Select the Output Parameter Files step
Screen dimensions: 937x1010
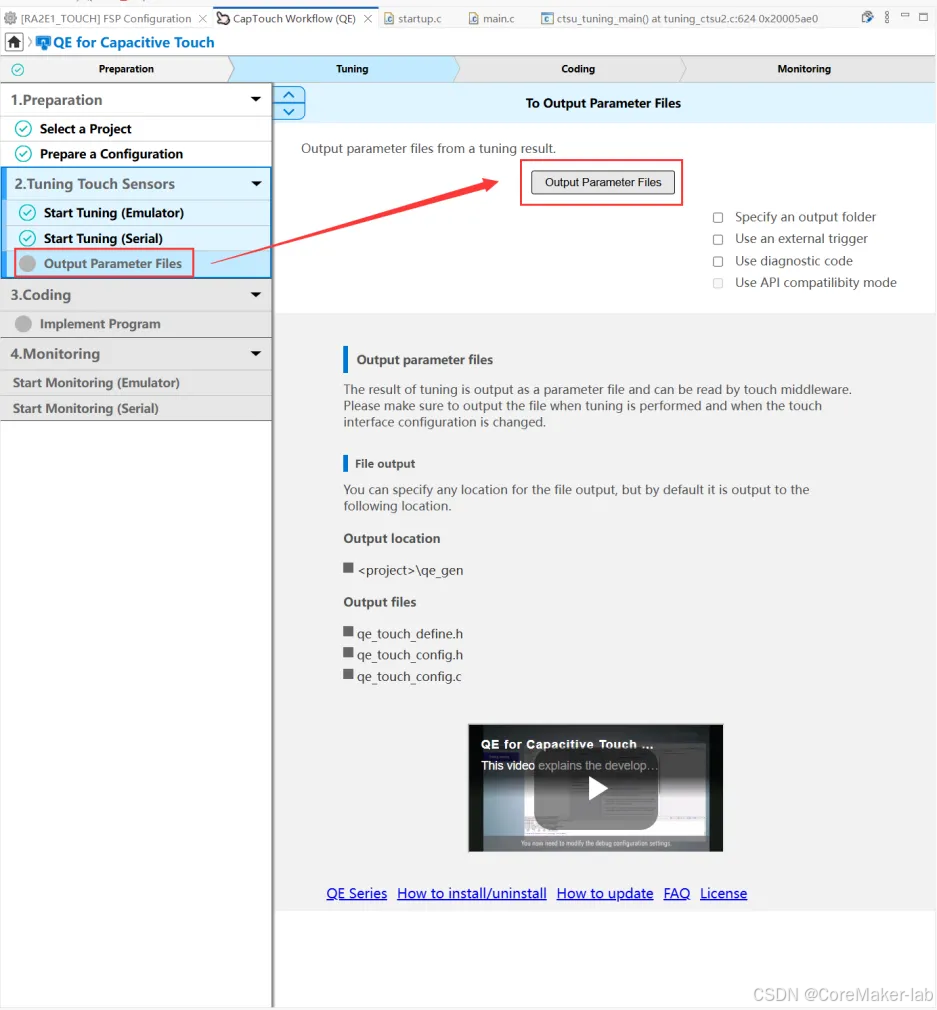(x=138, y=263)
